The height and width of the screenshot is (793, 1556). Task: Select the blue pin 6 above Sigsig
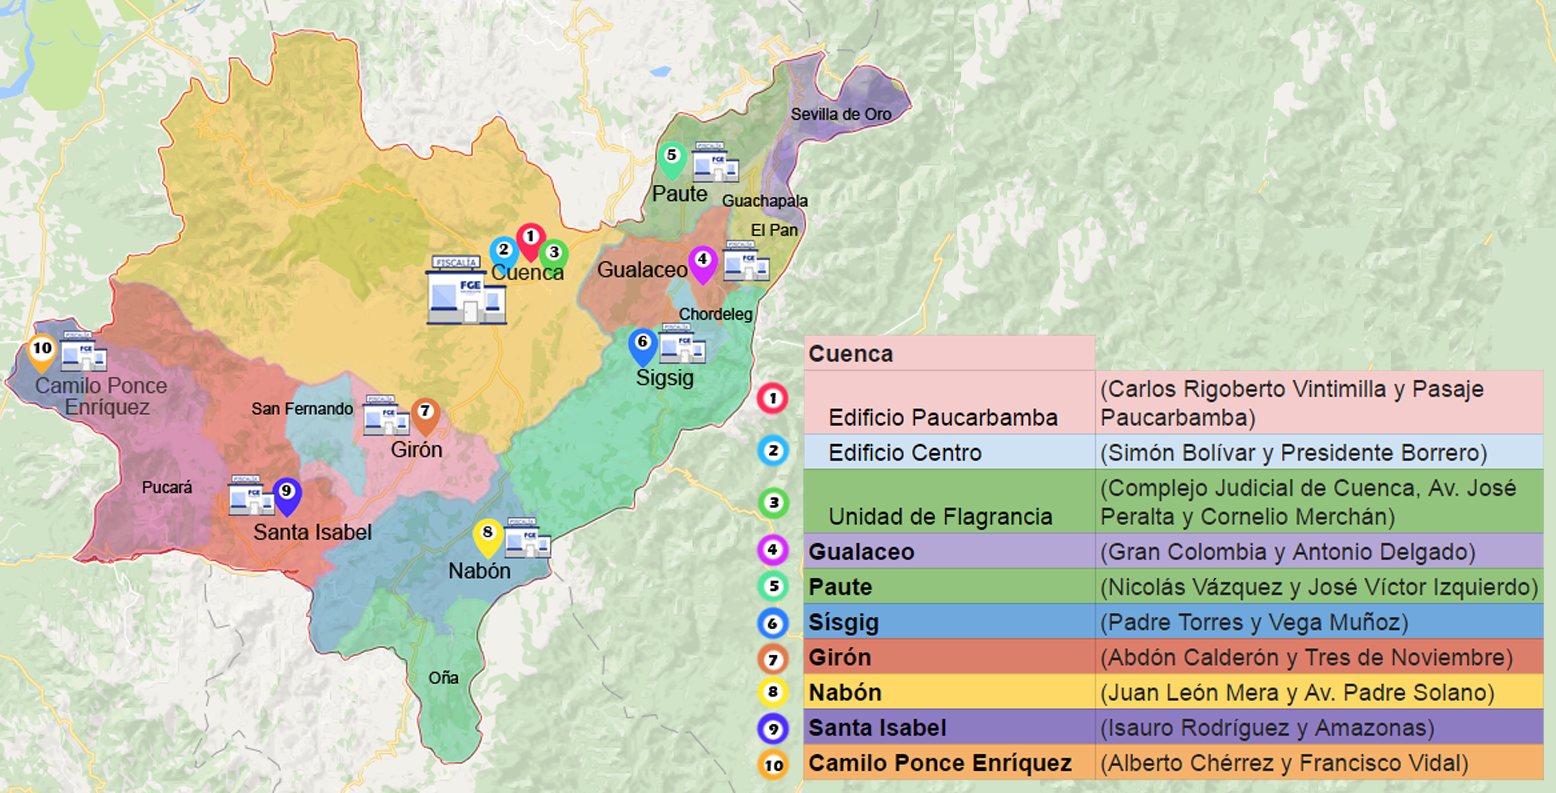click(642, 344)
